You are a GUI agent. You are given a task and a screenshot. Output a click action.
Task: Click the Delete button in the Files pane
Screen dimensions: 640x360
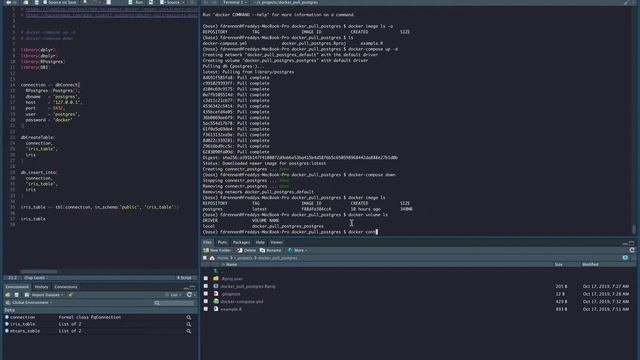(x=246, y=250)
